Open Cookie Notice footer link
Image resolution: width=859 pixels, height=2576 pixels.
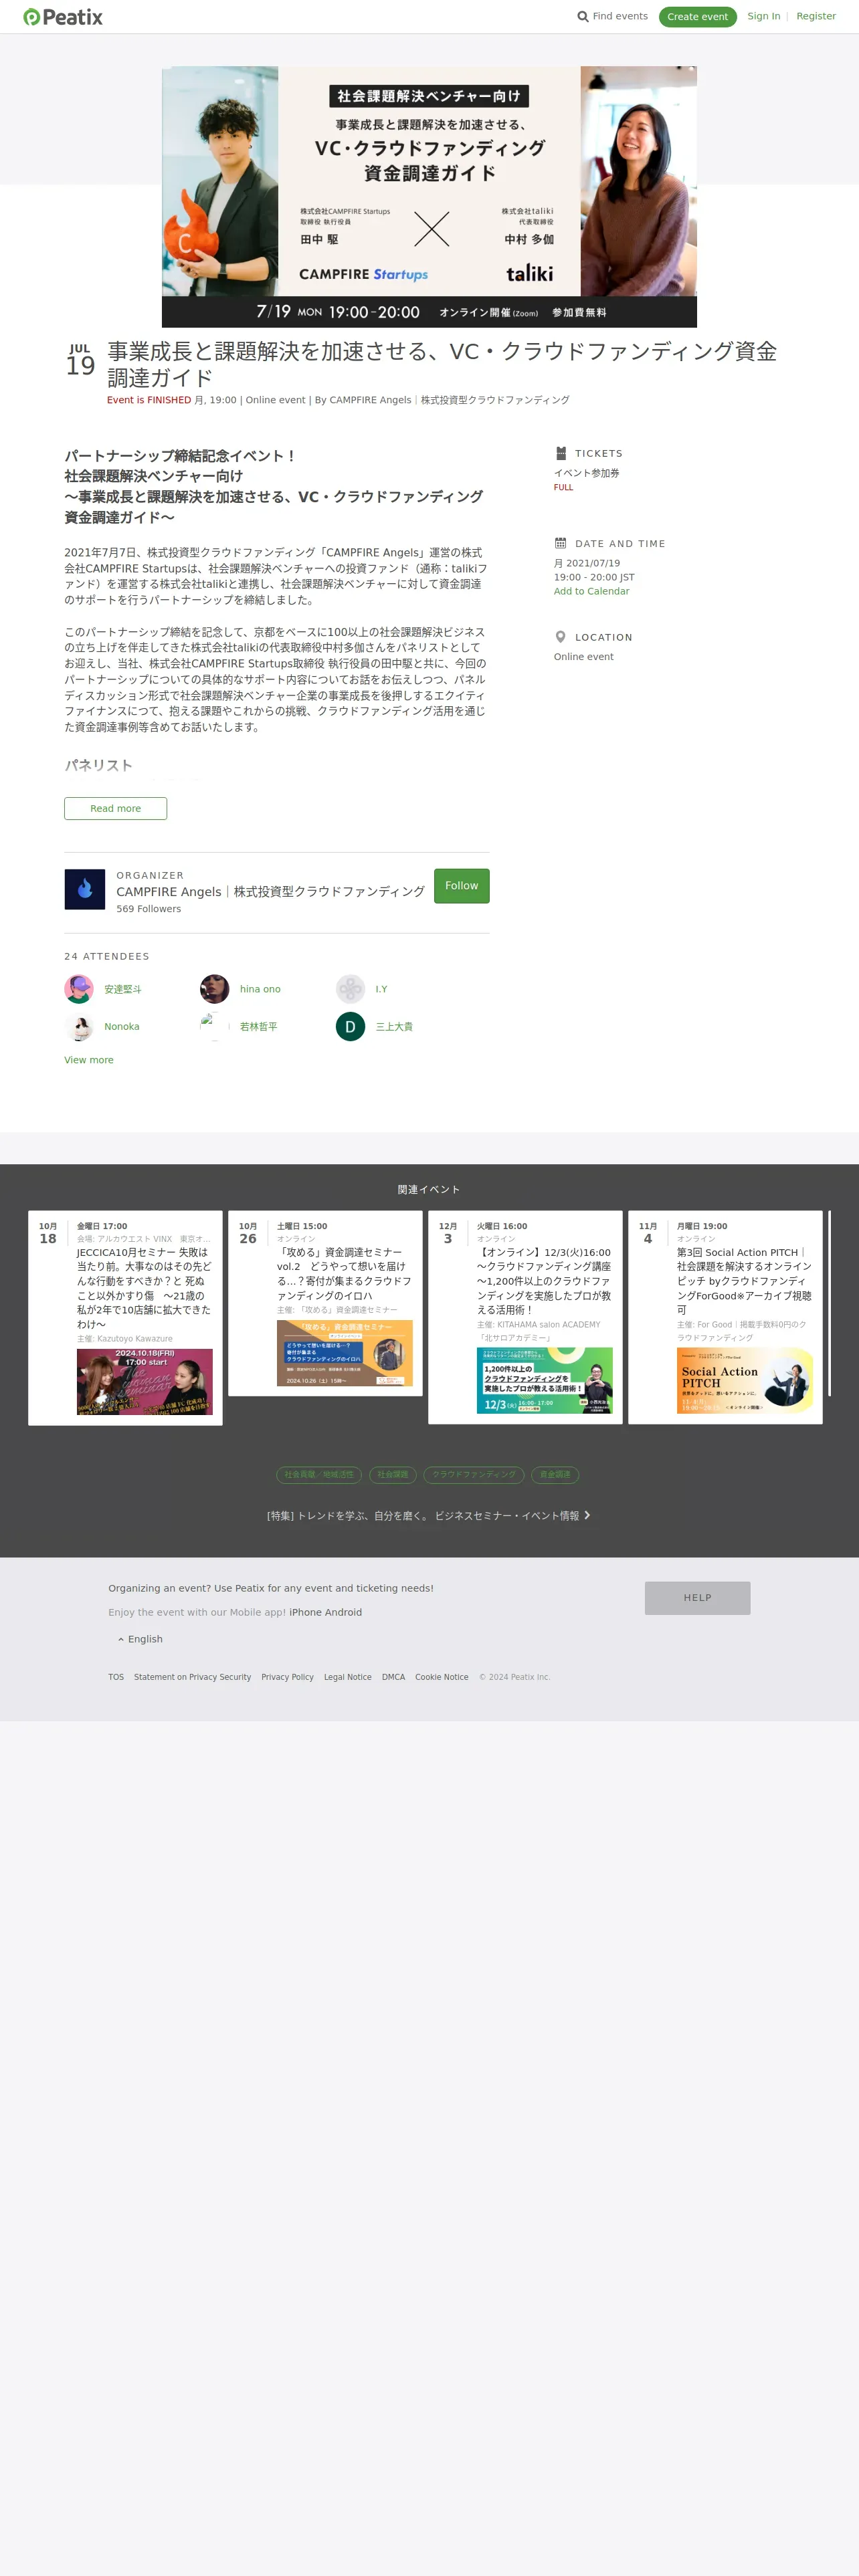point(441,1677)
